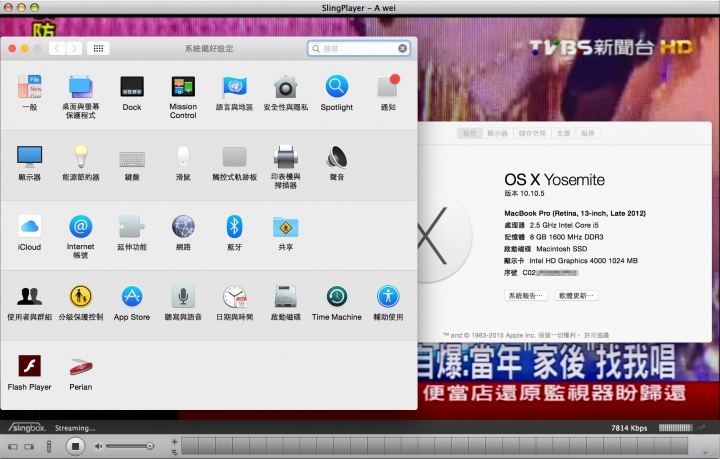The height and width of the screenshot is (459, 720).
Task: Switch to Storage (儲存空間) tab in About This Mac
Action: click(x=532, y=133)
